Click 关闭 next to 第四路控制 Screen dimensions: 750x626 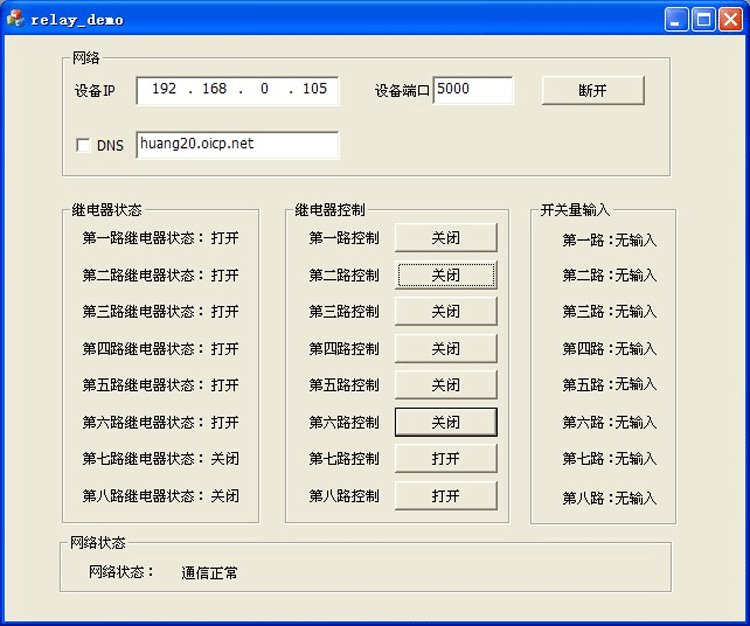coord(445,349)
